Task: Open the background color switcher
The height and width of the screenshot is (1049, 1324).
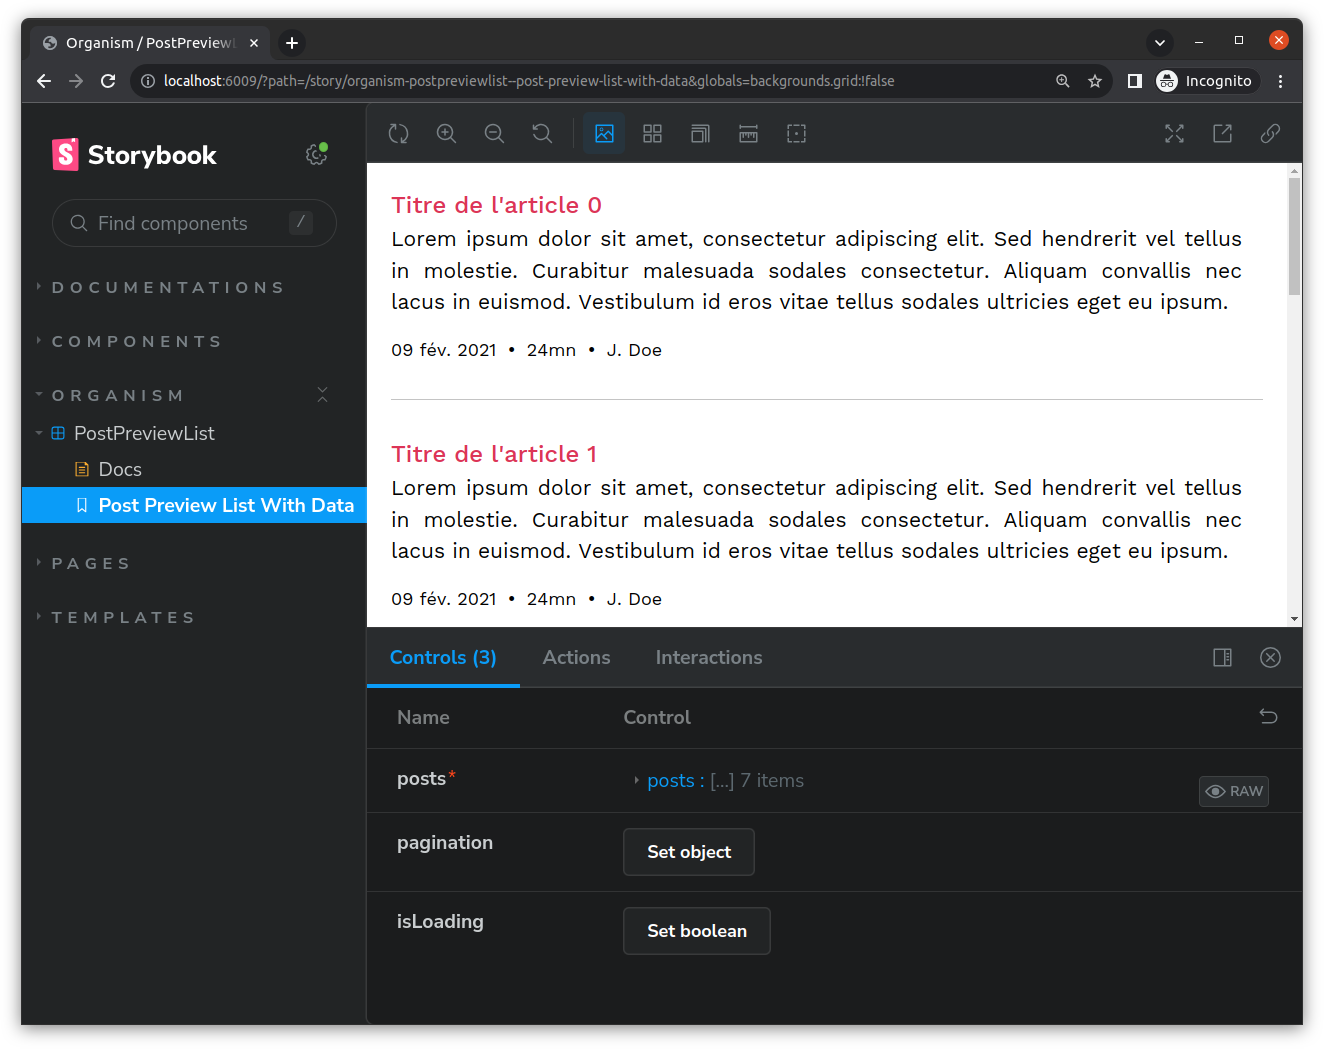Action: coord(604,133)
